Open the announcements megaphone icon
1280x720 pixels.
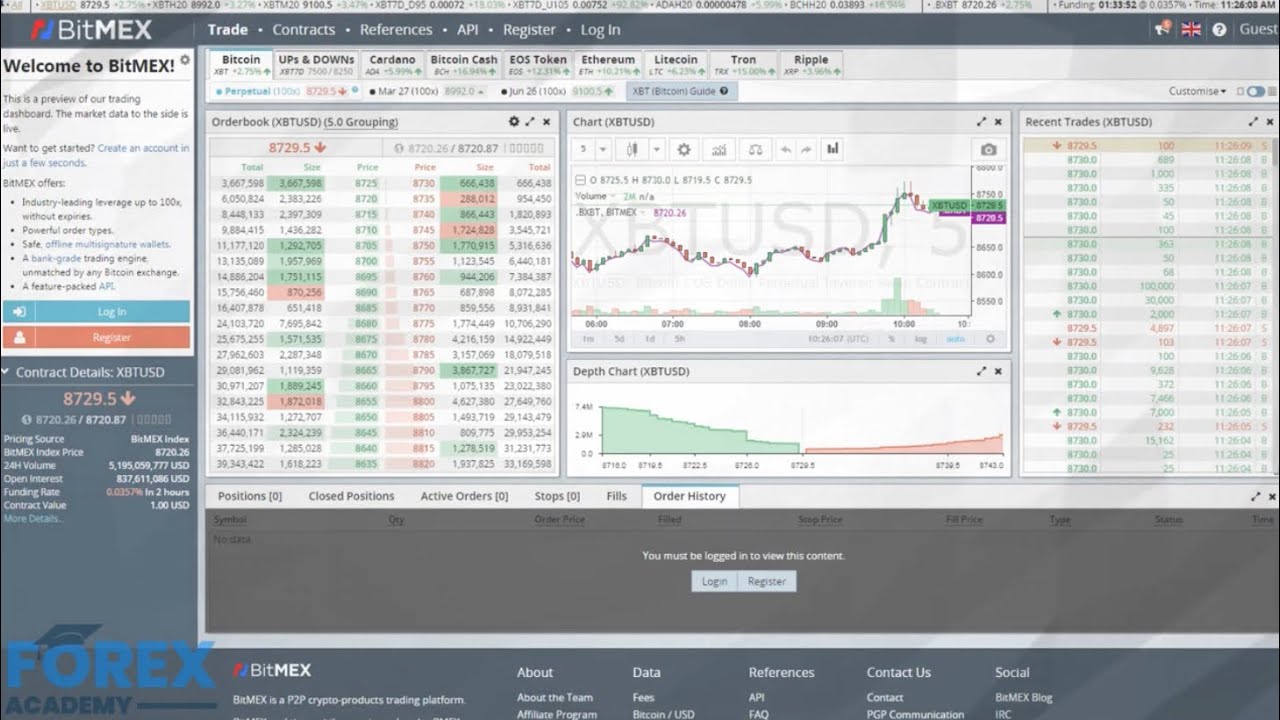1162,29
